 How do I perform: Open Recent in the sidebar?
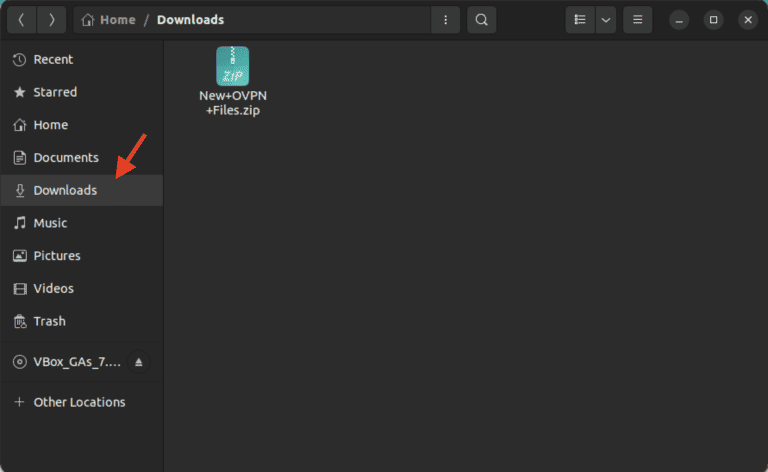pyautogui.click(x=53, y=60)
